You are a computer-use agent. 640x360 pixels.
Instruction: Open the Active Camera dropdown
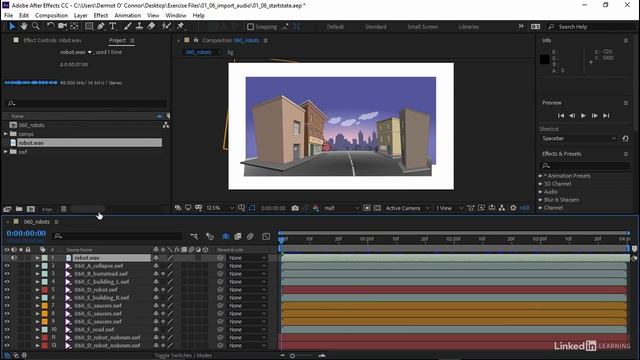(x=407, y=208)
